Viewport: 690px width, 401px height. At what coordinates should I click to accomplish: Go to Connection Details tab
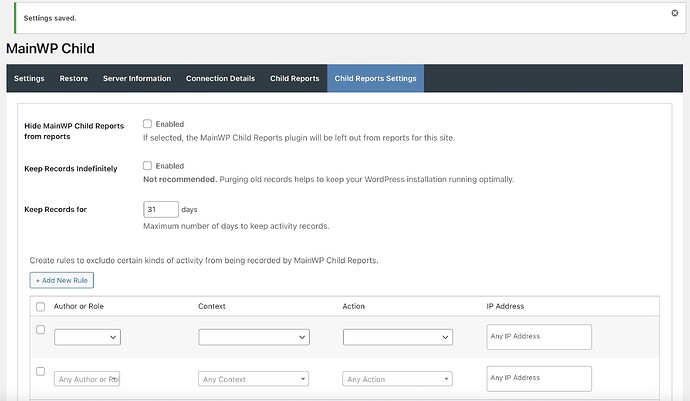[x=220, y=78]
